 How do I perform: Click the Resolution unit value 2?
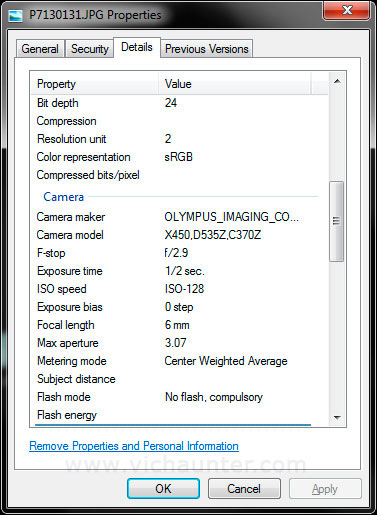168,139
